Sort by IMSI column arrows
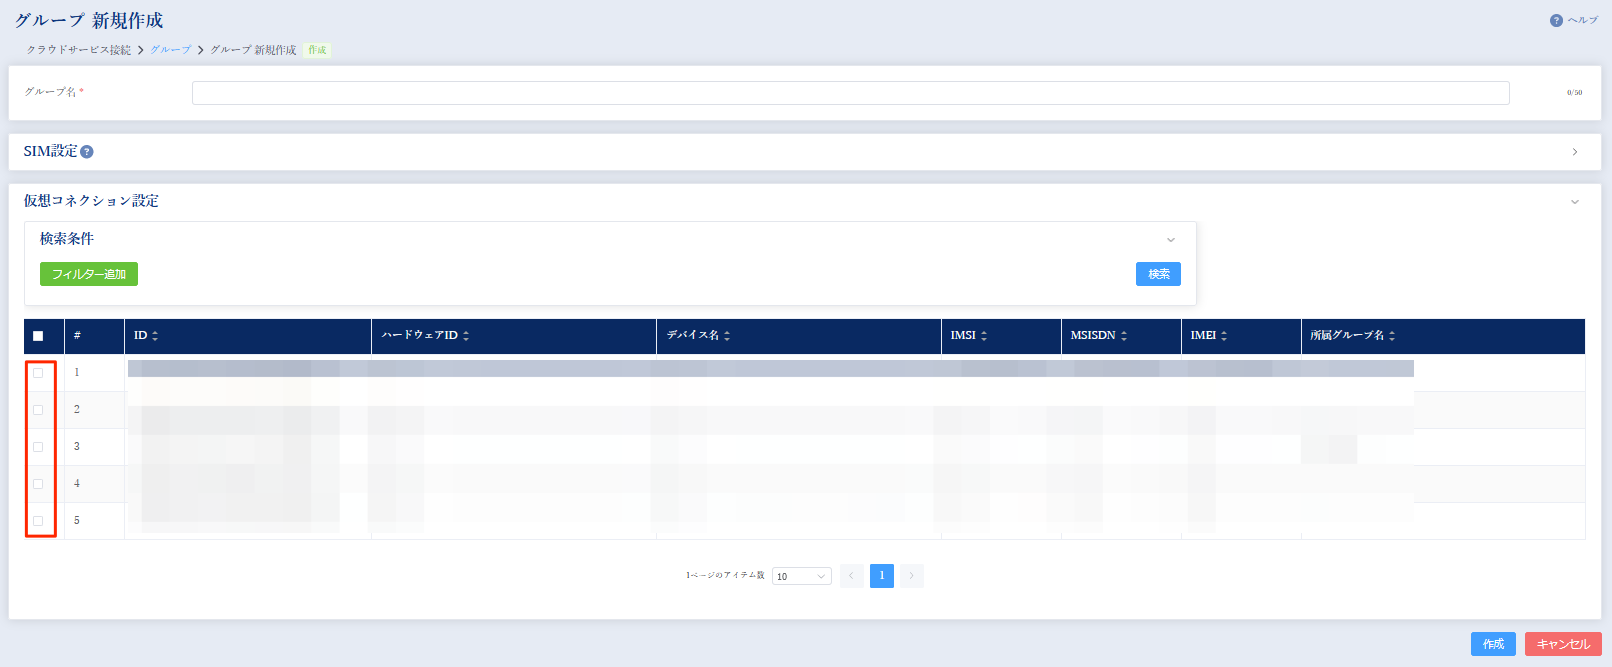Image resolution: width=1612 pixels, height=667 pixels. pos(984,336)
